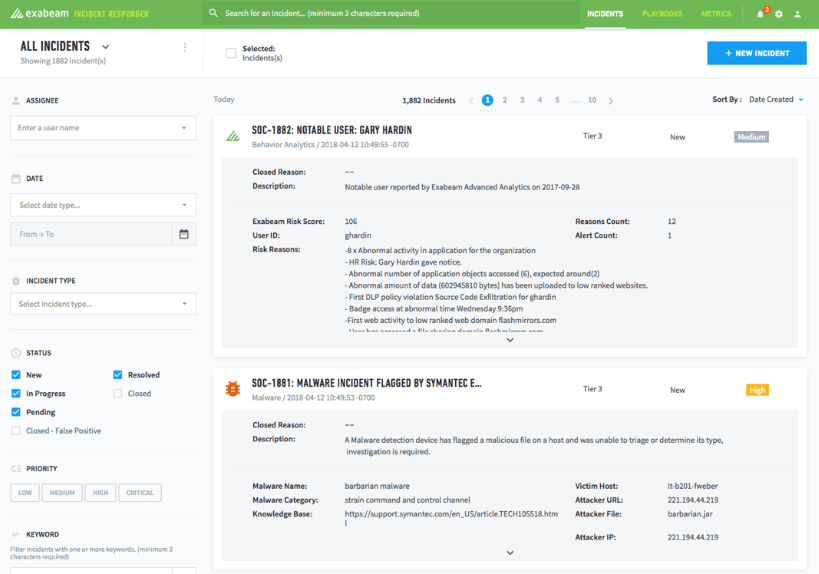
Task: Open the Sort By Date Created dropdown
Action: pos(776,99)
